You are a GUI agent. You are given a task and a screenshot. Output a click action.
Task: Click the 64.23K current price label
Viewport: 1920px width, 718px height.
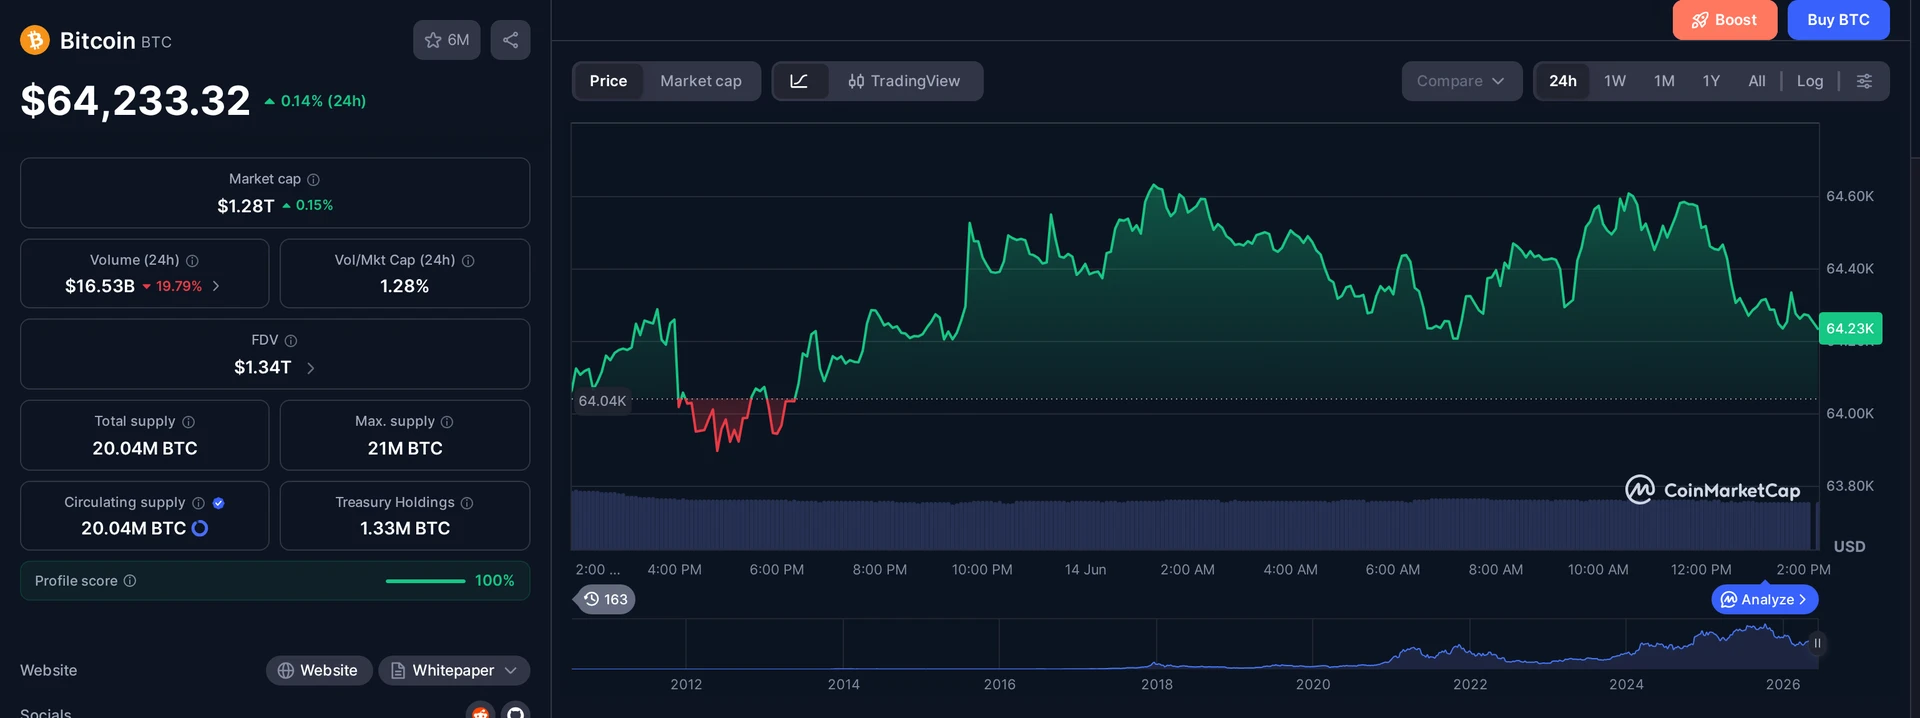pyautogui.click(x=1850, y=328)
